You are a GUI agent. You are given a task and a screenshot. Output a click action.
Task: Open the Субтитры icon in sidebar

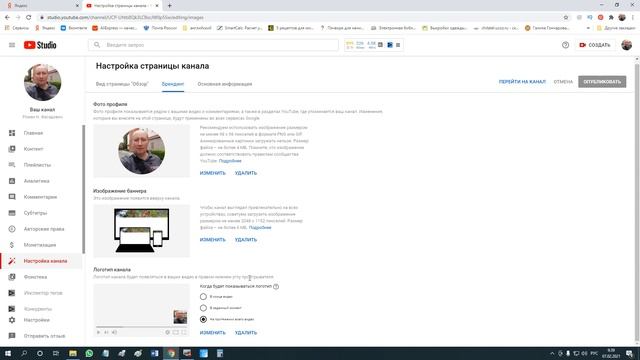click(12, 213)
